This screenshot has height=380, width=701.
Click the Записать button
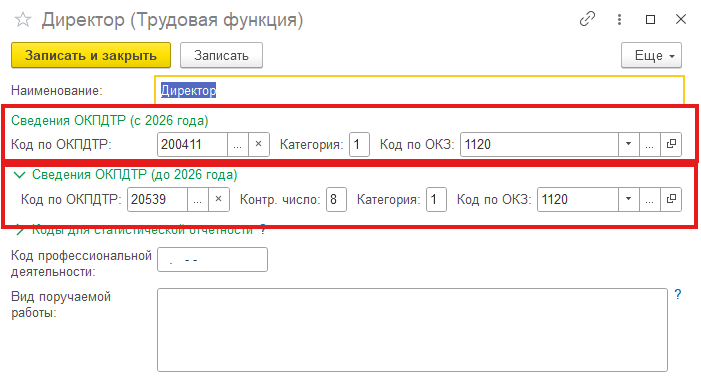tap(221, 55)
